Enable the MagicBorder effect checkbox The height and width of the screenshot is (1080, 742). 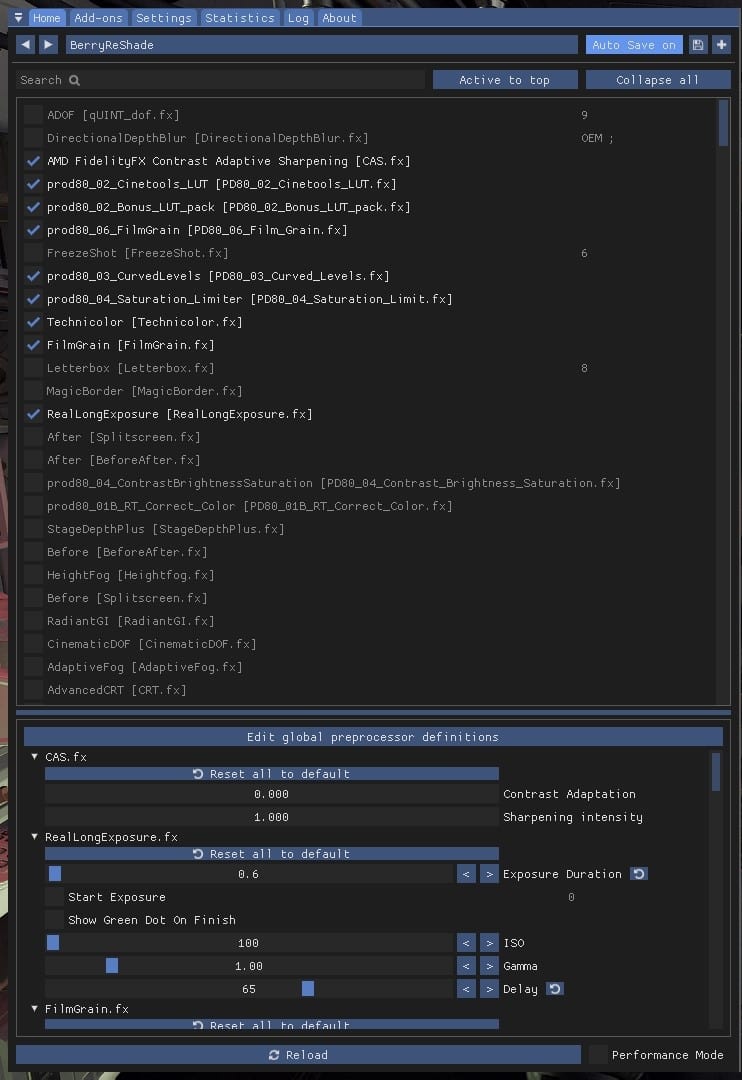tap(34, 391)
